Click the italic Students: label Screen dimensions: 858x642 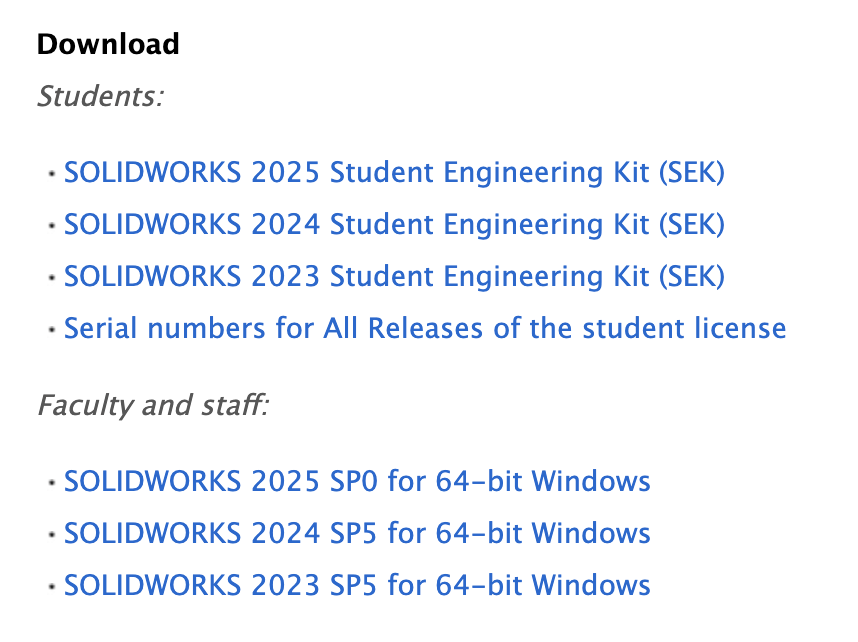click(100, 97)
